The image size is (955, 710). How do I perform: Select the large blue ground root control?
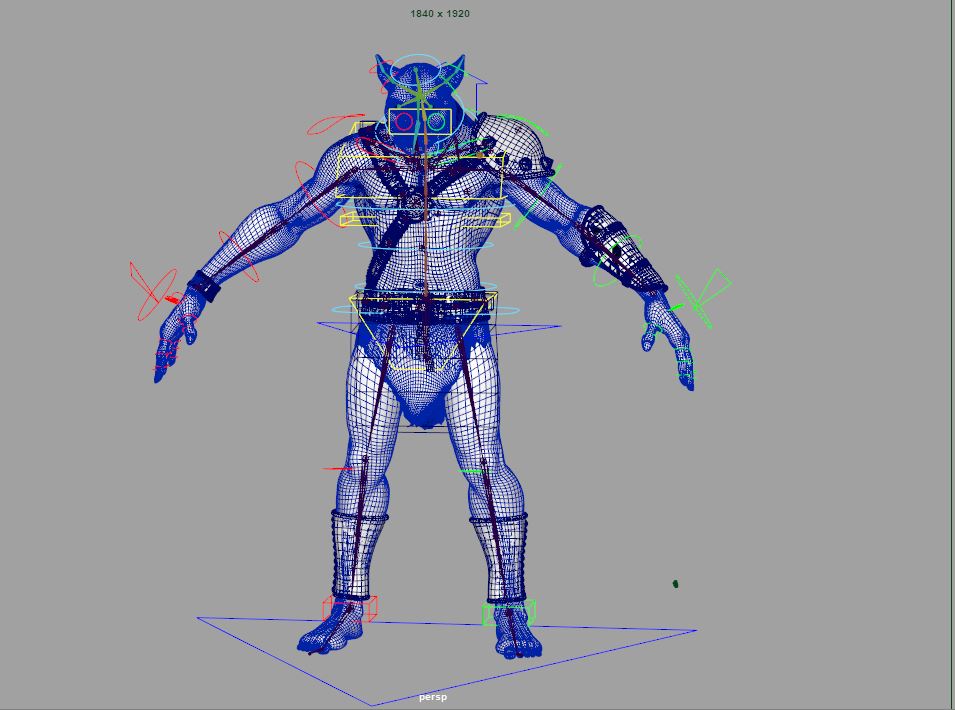click(446, 661)
